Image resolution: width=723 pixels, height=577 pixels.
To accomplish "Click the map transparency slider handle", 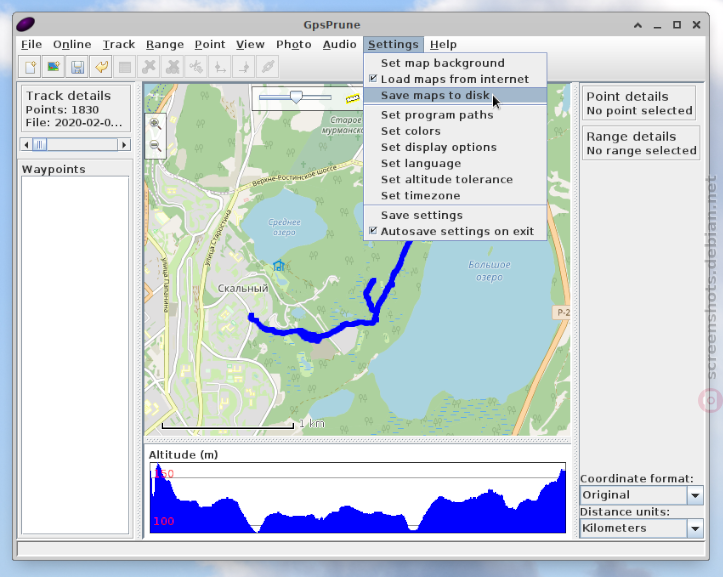I will [296, 97].
